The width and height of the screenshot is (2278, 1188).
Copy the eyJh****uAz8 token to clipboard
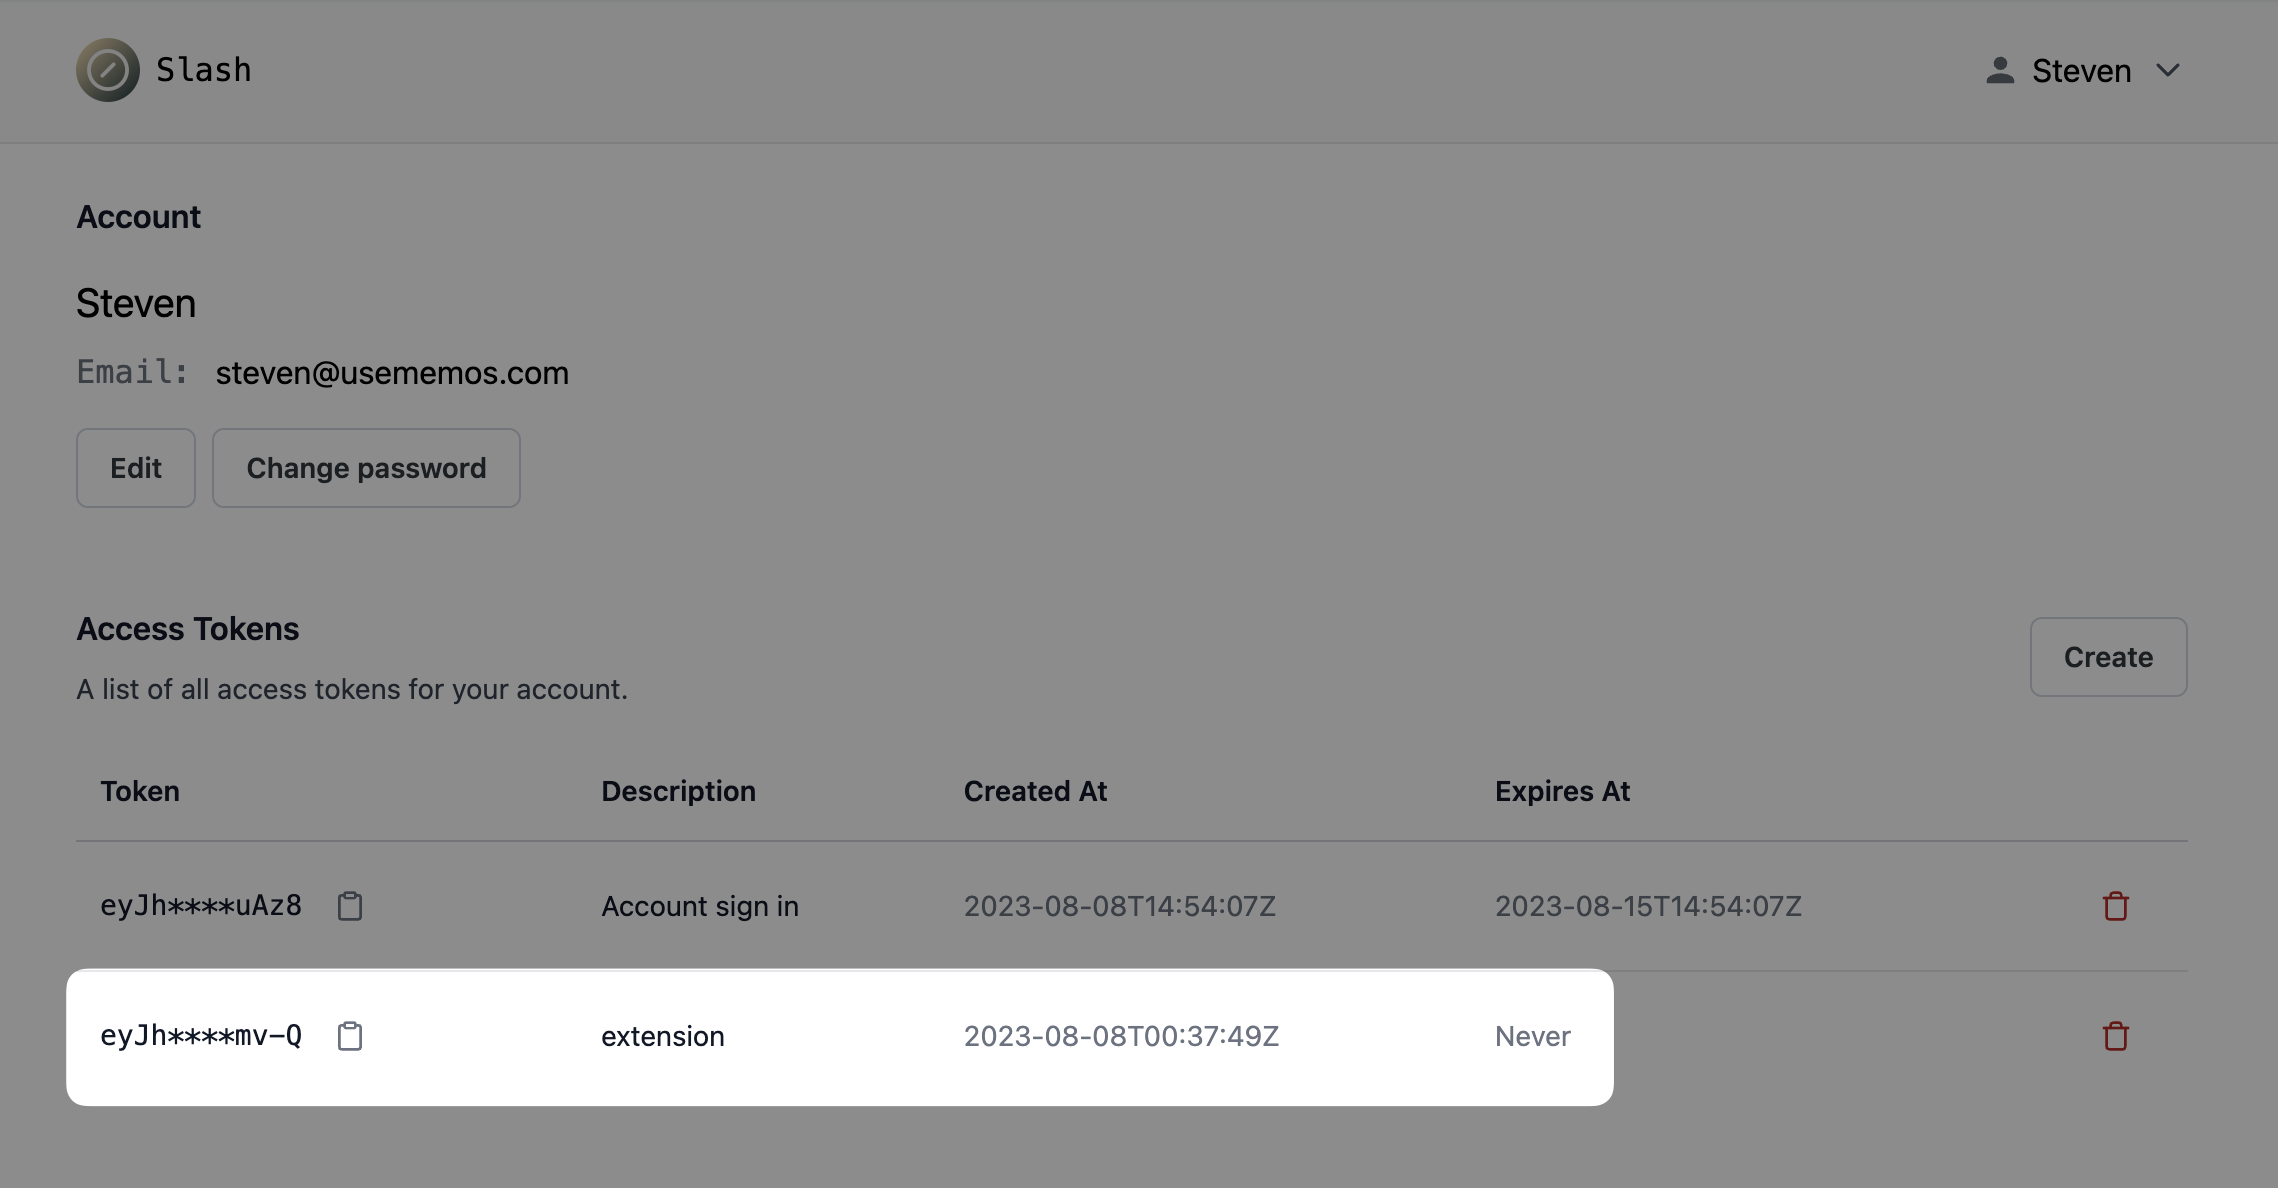coord(350,906)
